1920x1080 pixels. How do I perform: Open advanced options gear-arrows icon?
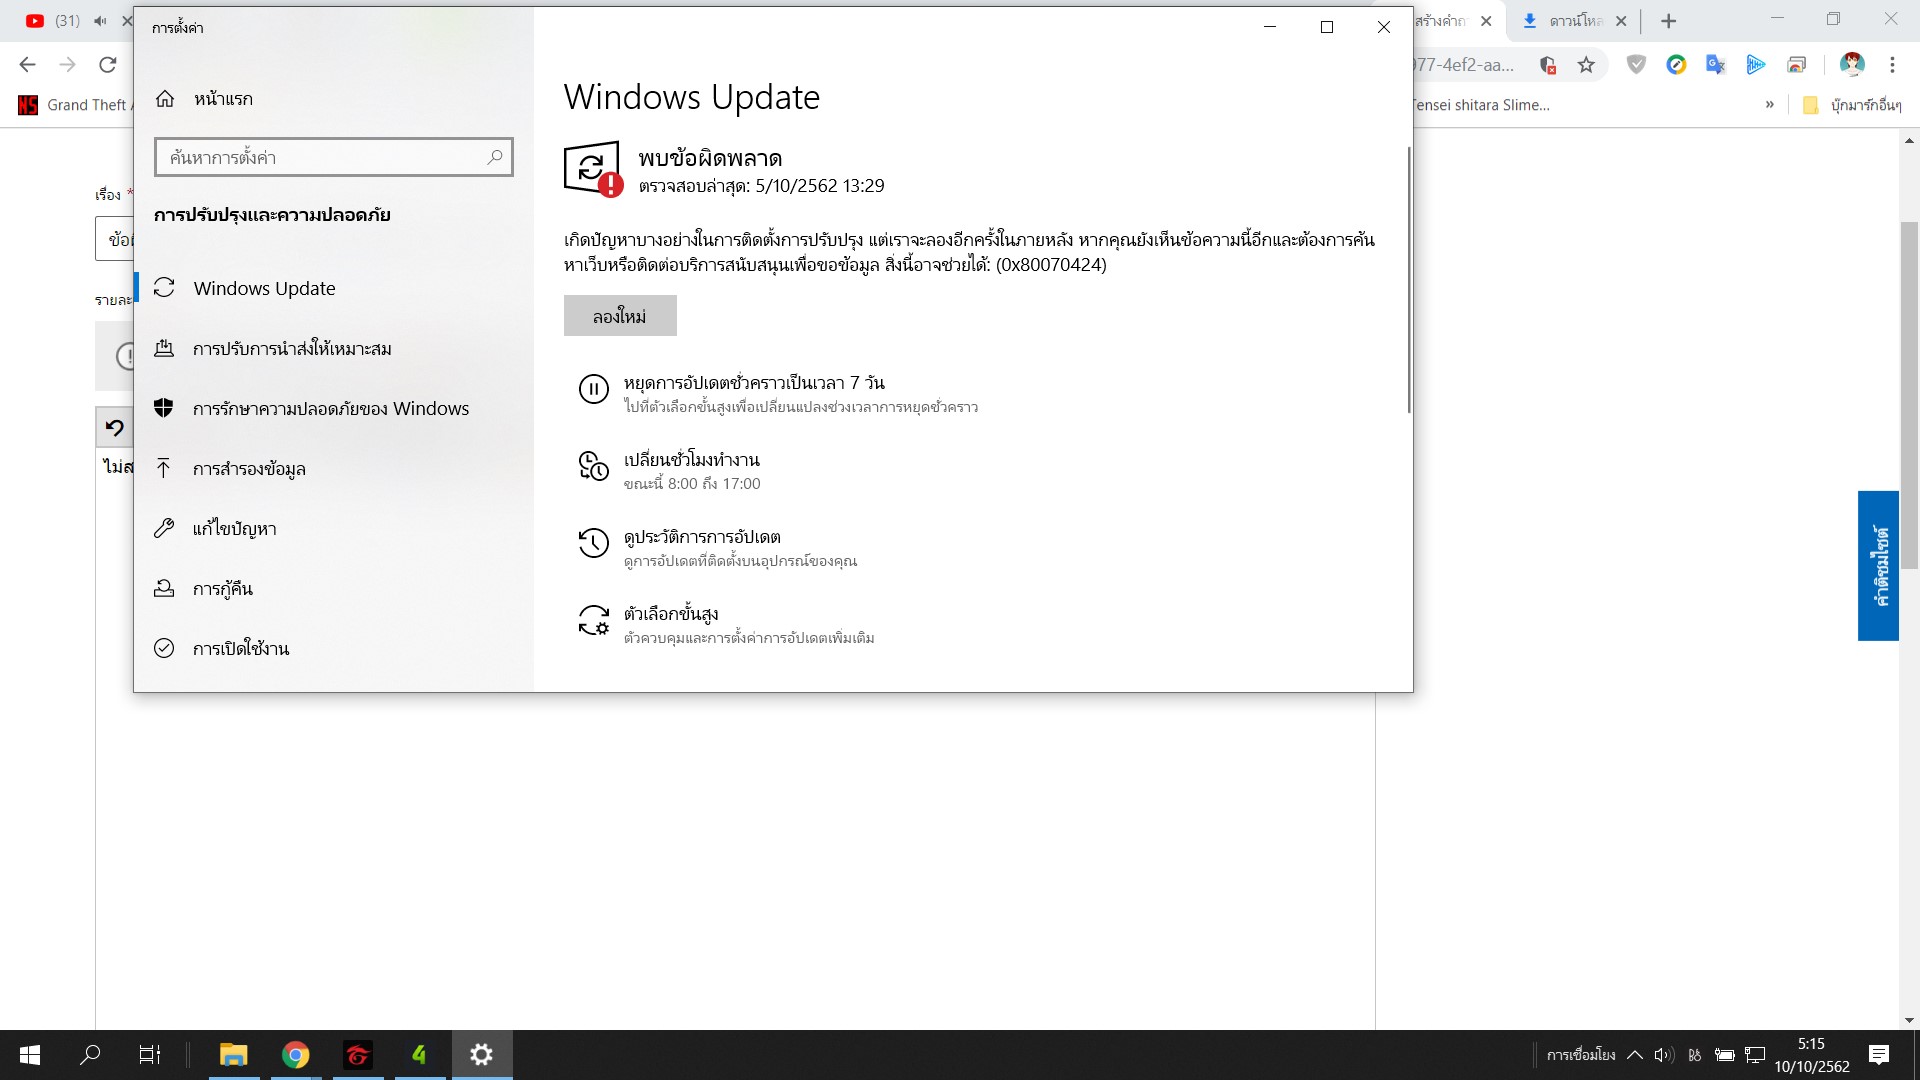pyautogui.click(x=593, y=620)
